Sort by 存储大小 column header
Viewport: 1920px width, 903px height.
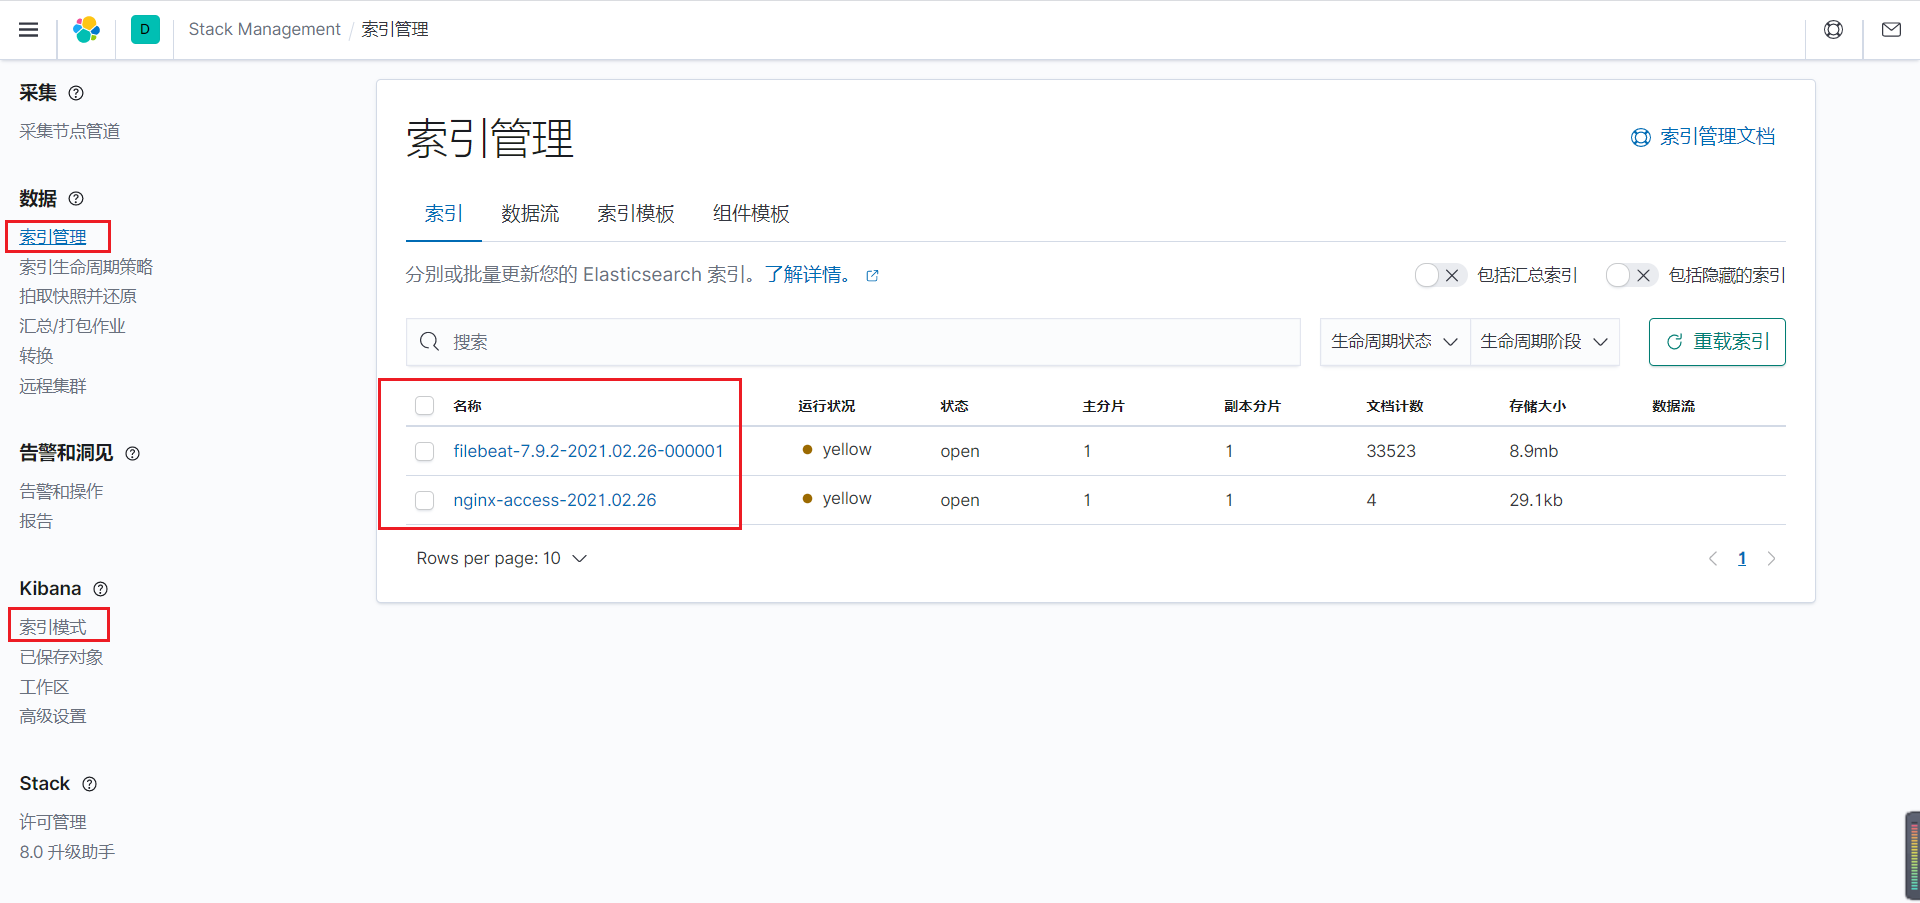coord(1538,407)
